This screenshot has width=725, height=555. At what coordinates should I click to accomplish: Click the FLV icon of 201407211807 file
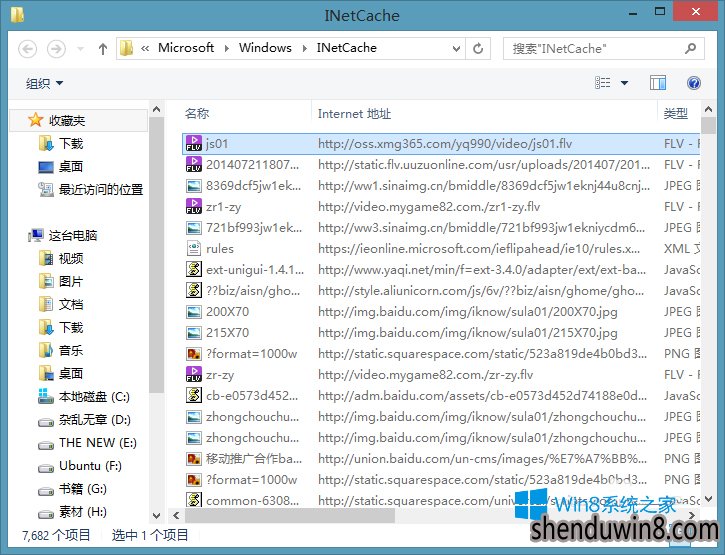(x=194, y=165)
